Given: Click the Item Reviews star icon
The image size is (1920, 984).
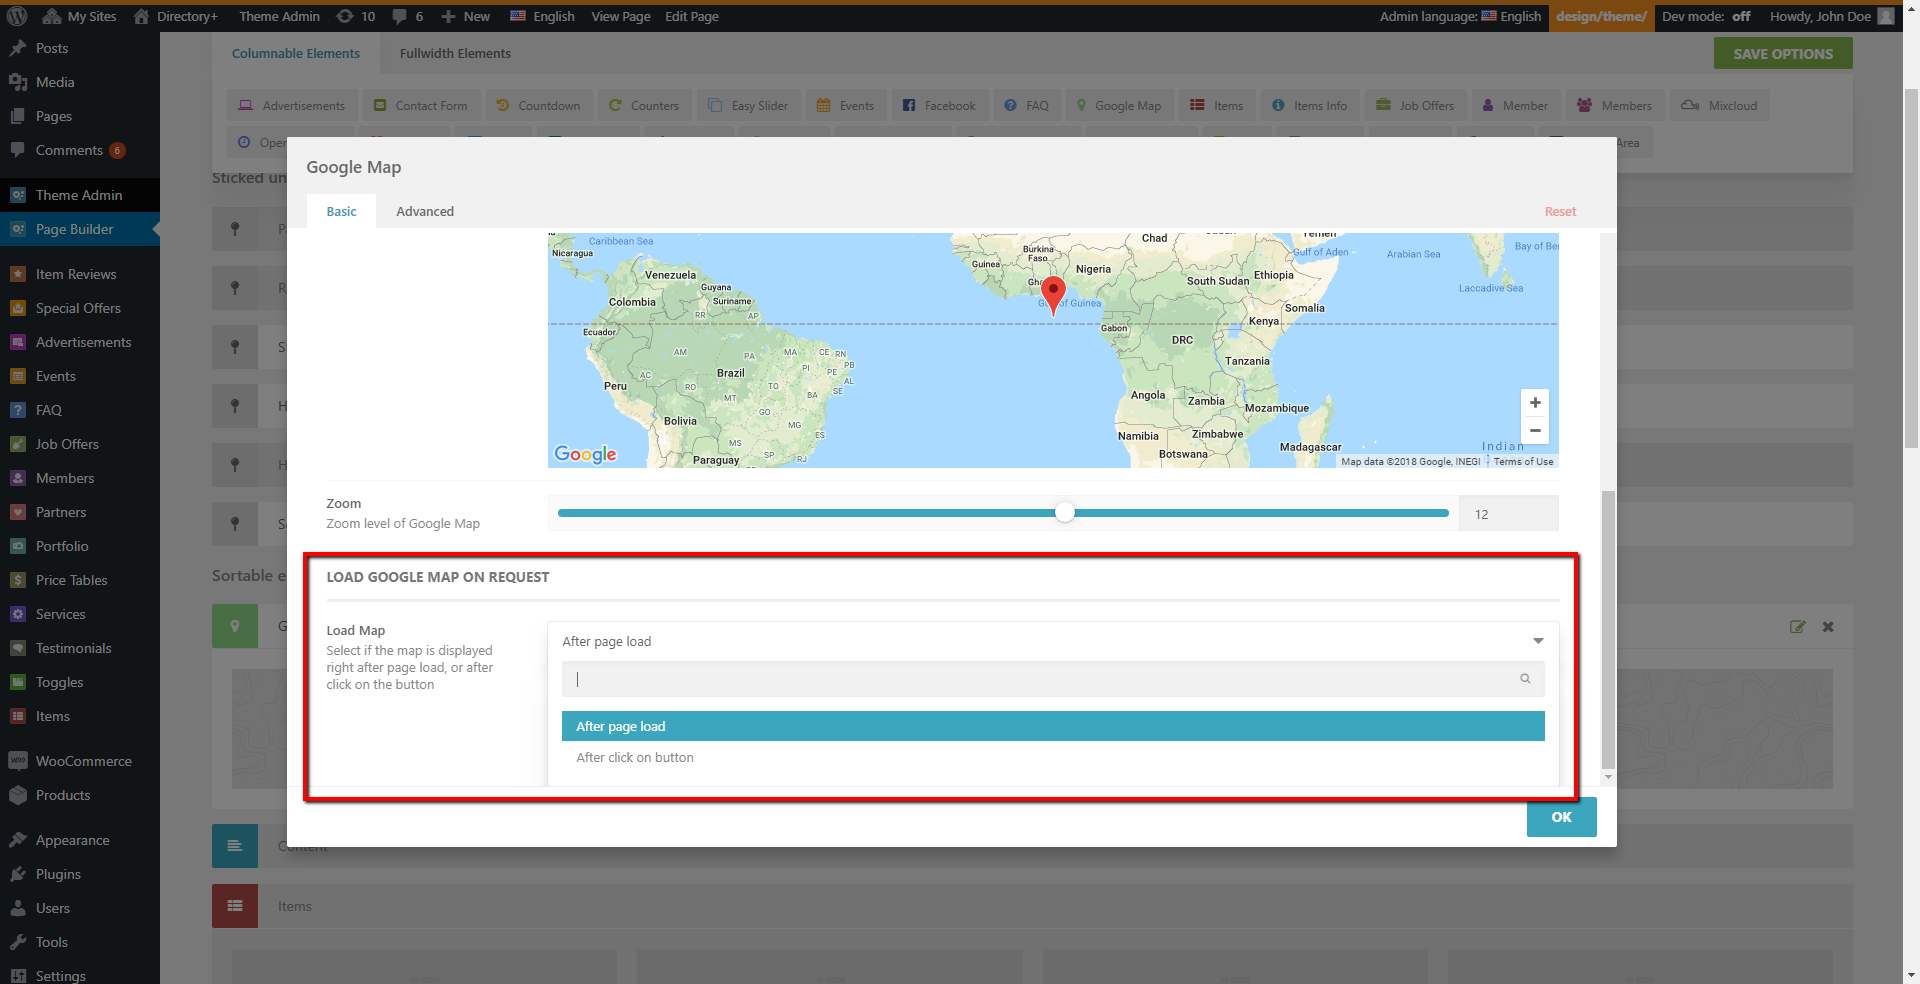Looking at the screenshot, I should pyautogui.click(x=17, y=274).
